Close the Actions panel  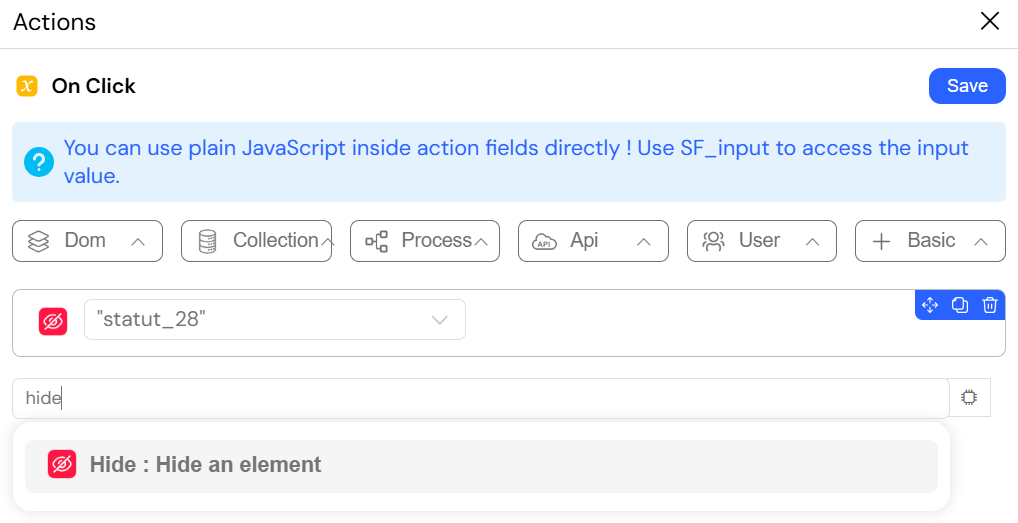pyautogui.click(x=989, y=21)
